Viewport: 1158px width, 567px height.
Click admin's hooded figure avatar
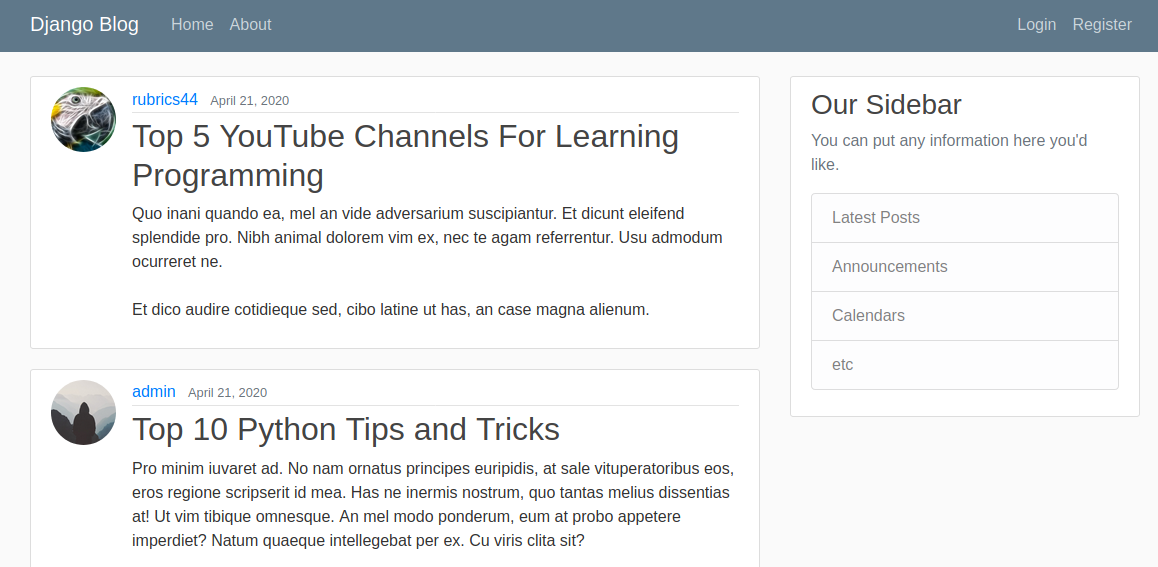(x=83, y=413)
